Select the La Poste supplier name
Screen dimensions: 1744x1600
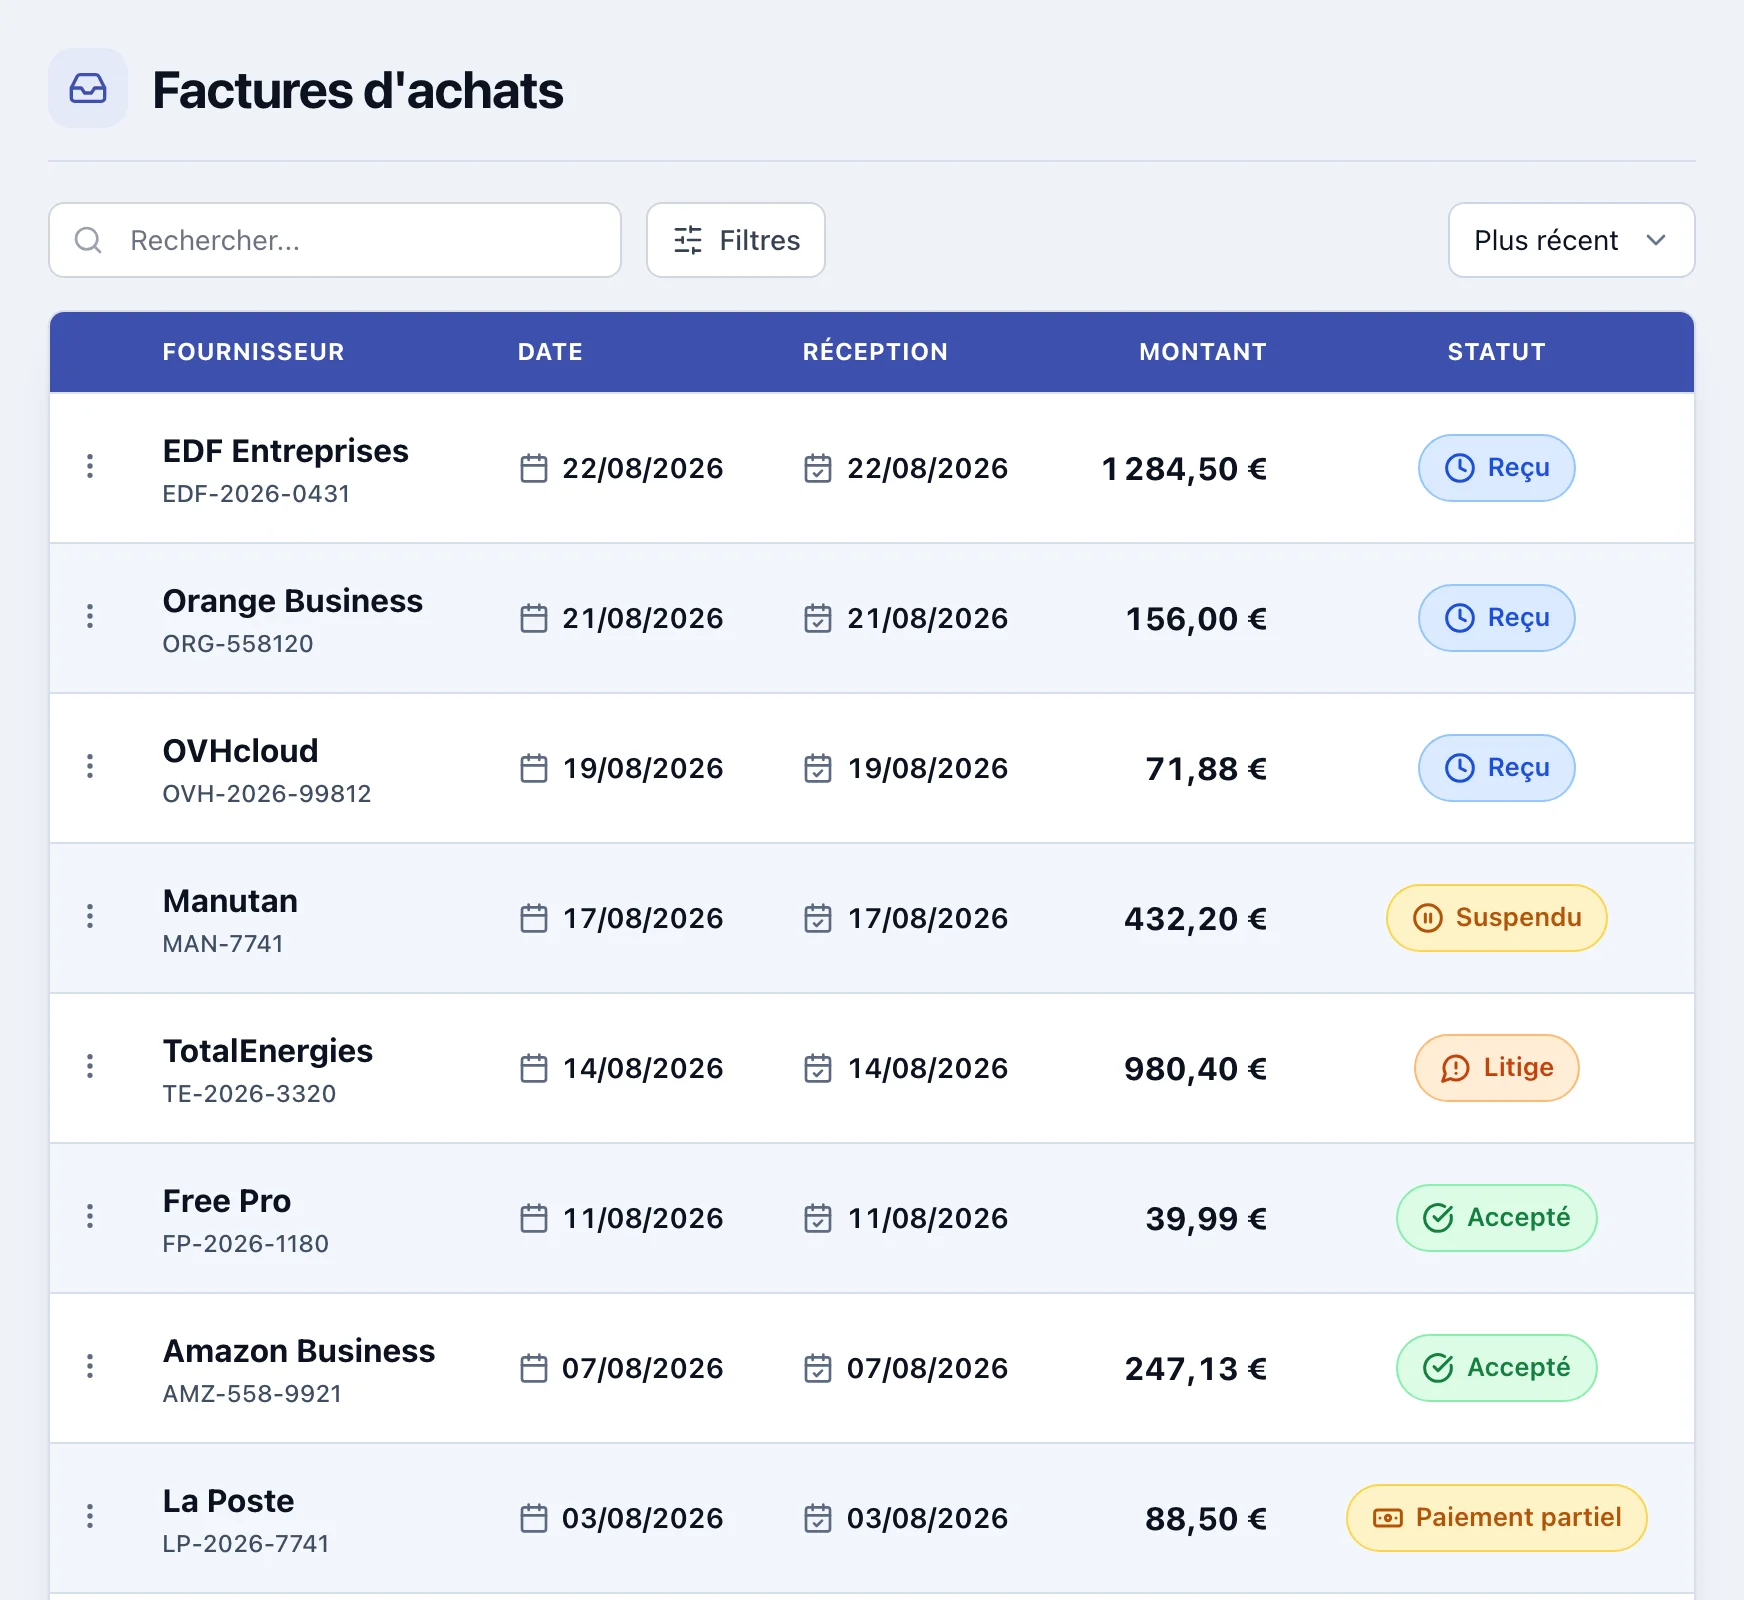click(x=229, y=1501)
